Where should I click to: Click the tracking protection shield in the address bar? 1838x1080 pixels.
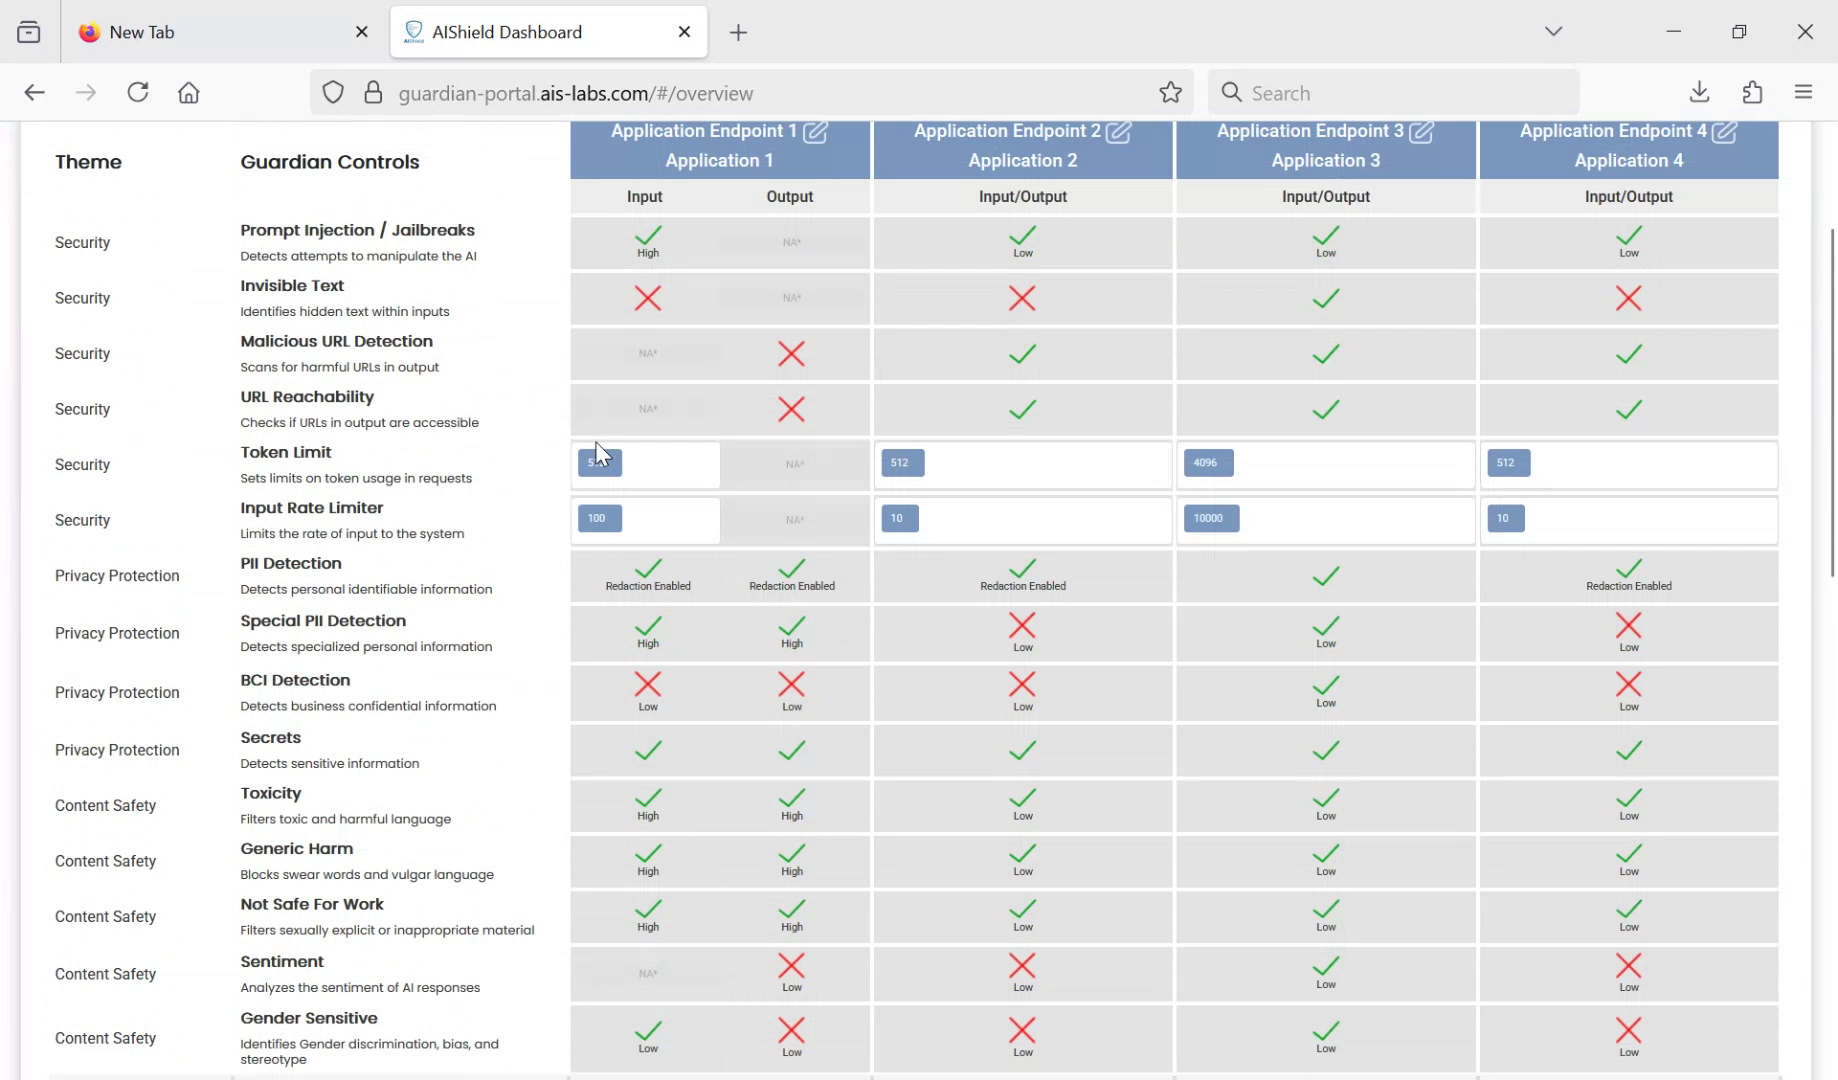pyautogui.click(x=333, y=92)
